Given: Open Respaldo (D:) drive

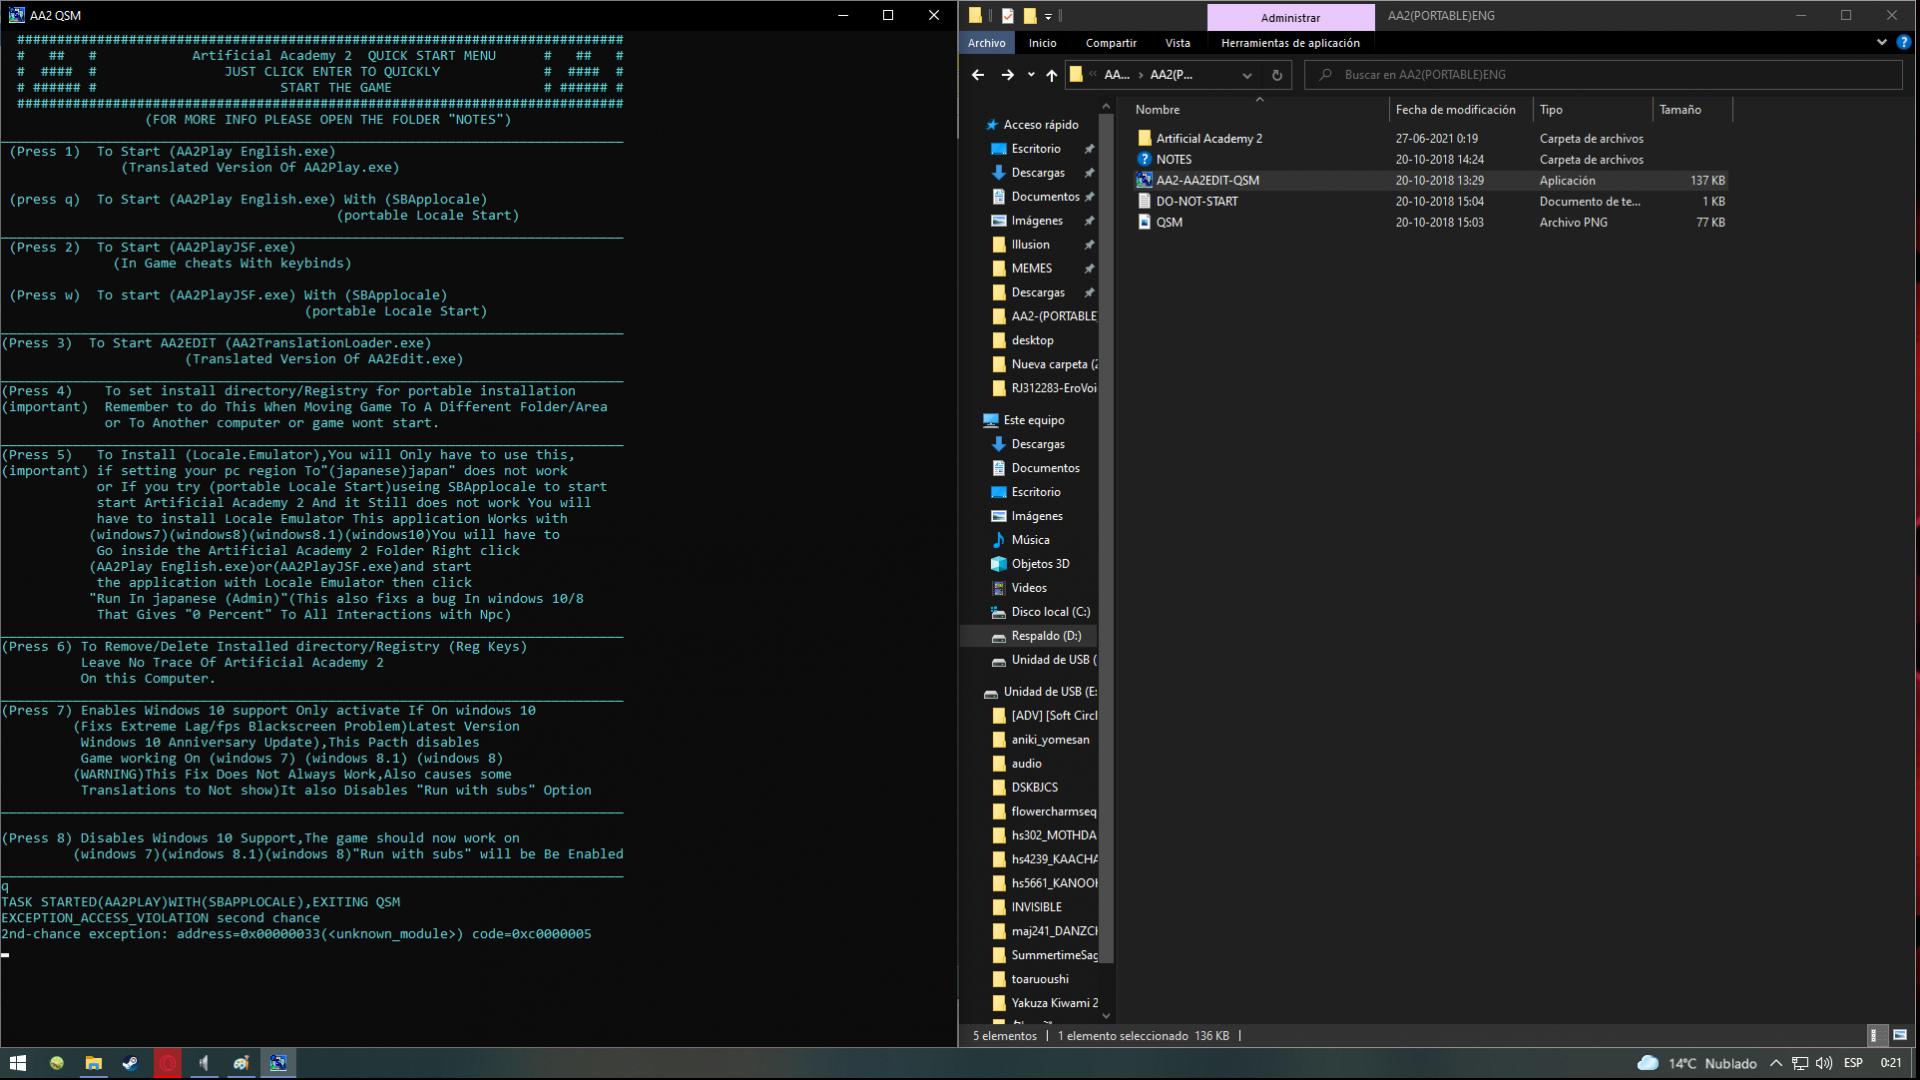Looking at the screenshot, I should [x=1045, y=636].
